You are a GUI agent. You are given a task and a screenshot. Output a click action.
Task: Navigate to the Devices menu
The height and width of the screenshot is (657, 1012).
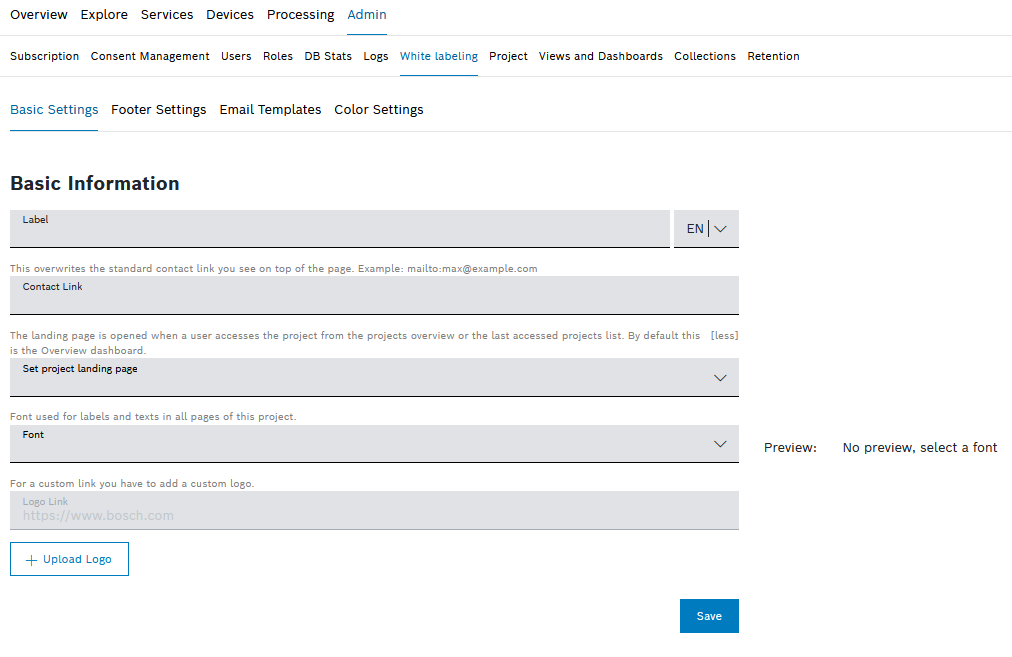tap(230, 15)
